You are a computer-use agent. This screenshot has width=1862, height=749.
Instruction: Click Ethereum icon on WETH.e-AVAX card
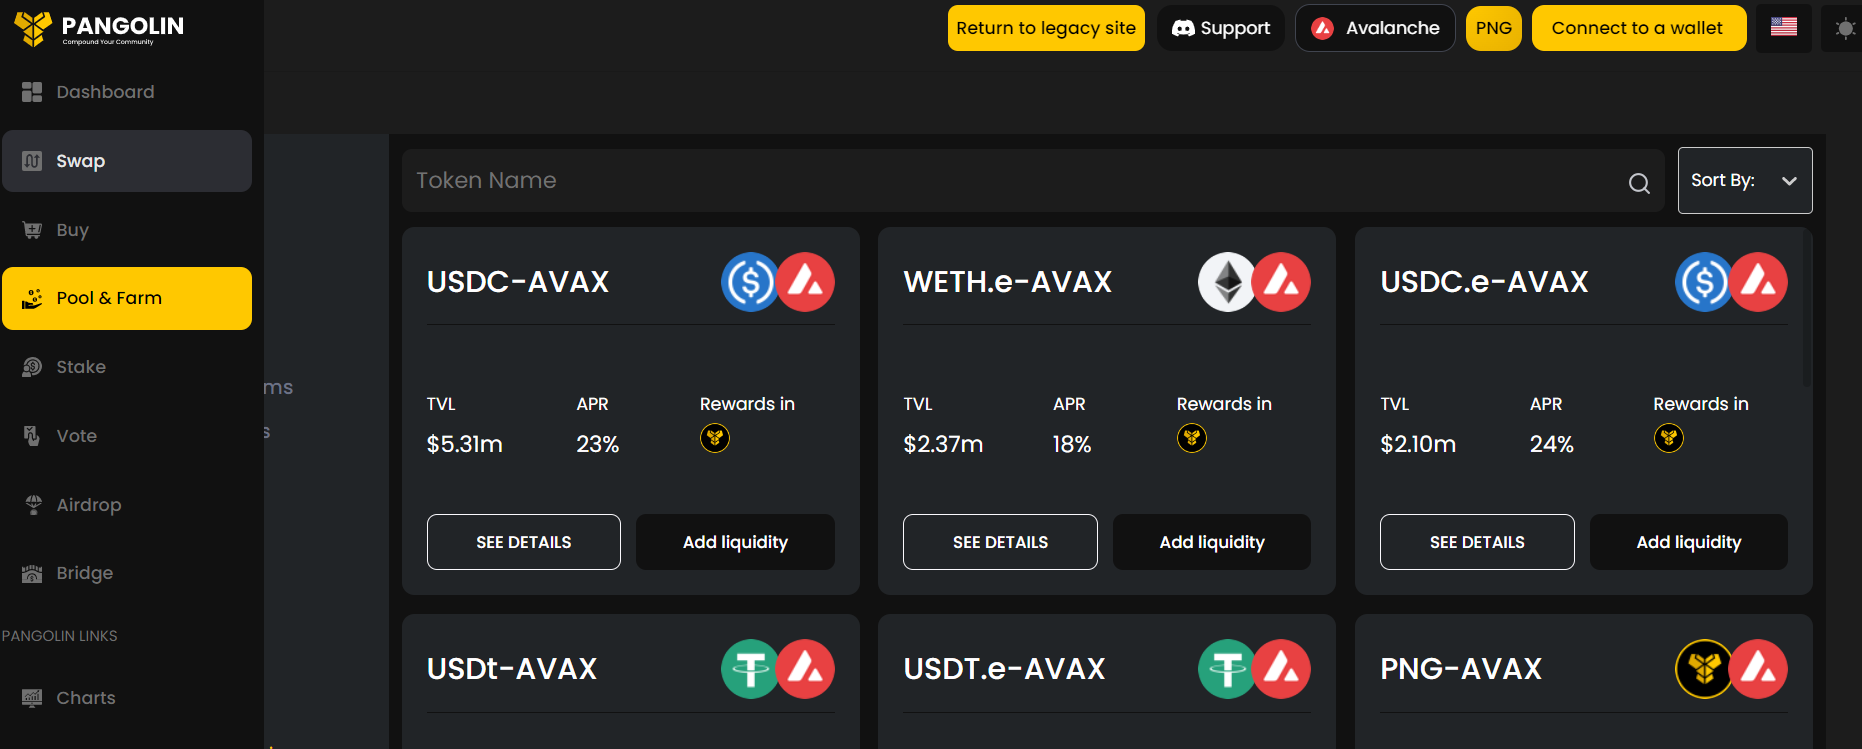(x=1227, y=282)
